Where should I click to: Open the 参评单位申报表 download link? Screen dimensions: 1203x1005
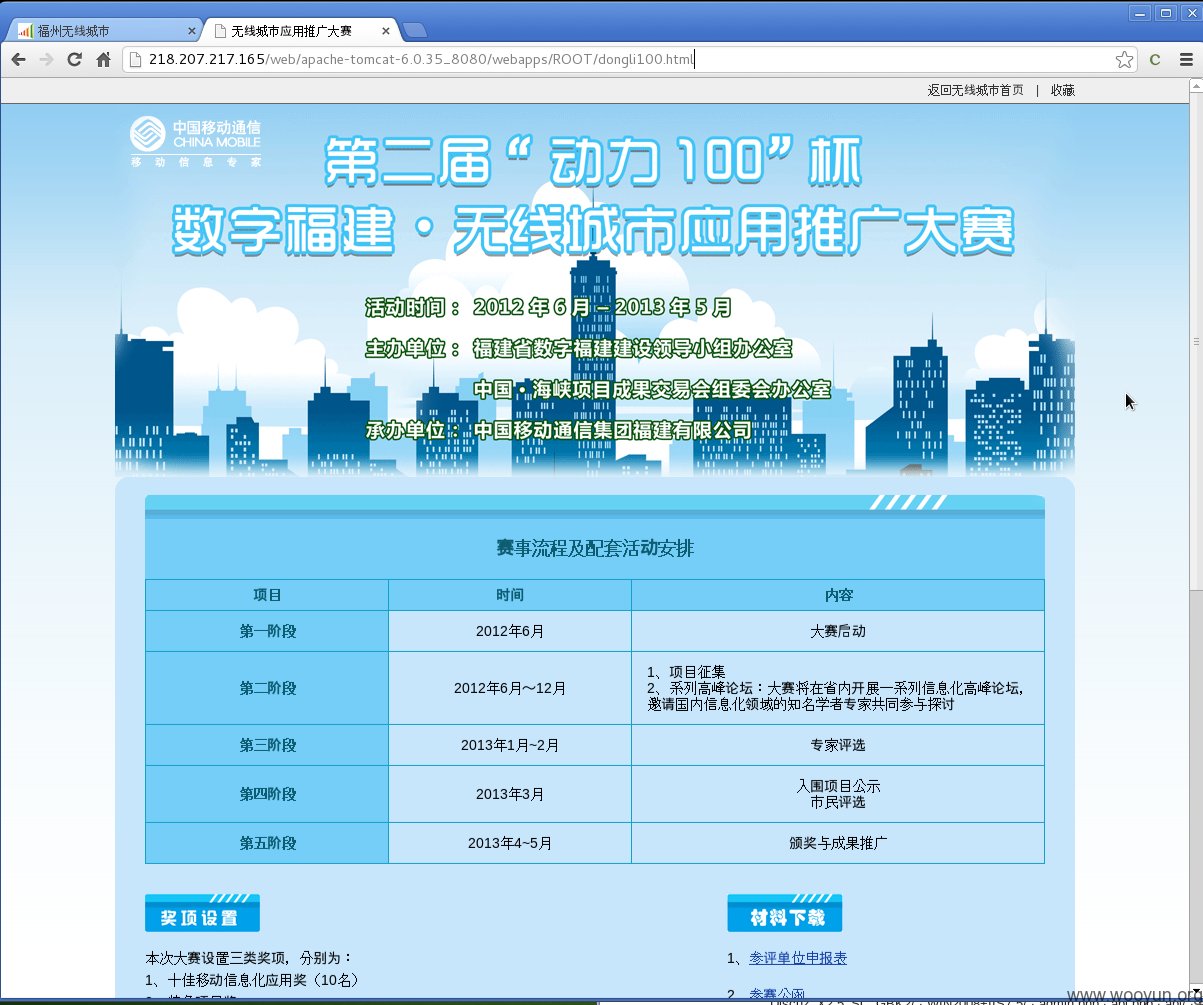[798, 958]
